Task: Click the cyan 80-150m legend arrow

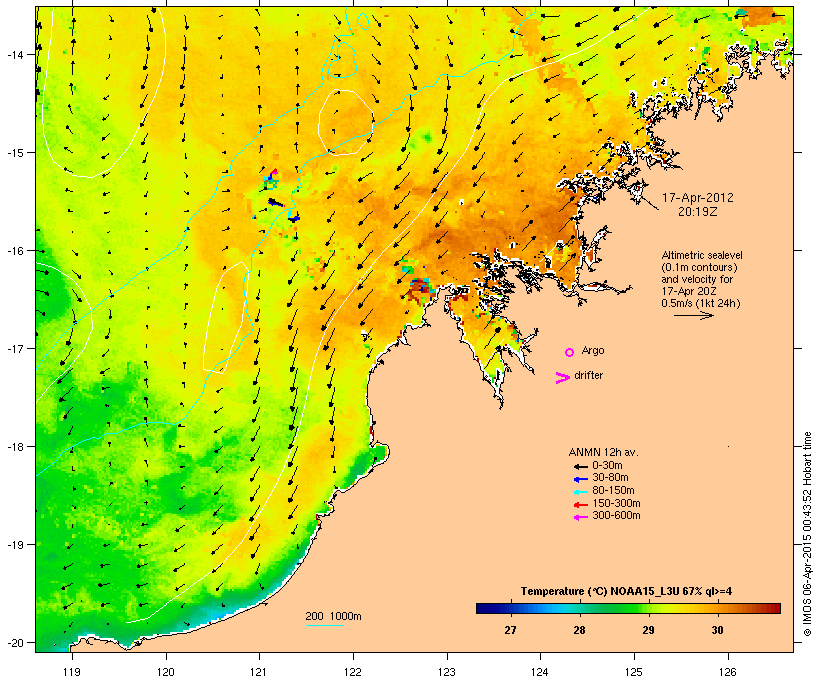Action: pyautogui.click(x=580, y=492)
